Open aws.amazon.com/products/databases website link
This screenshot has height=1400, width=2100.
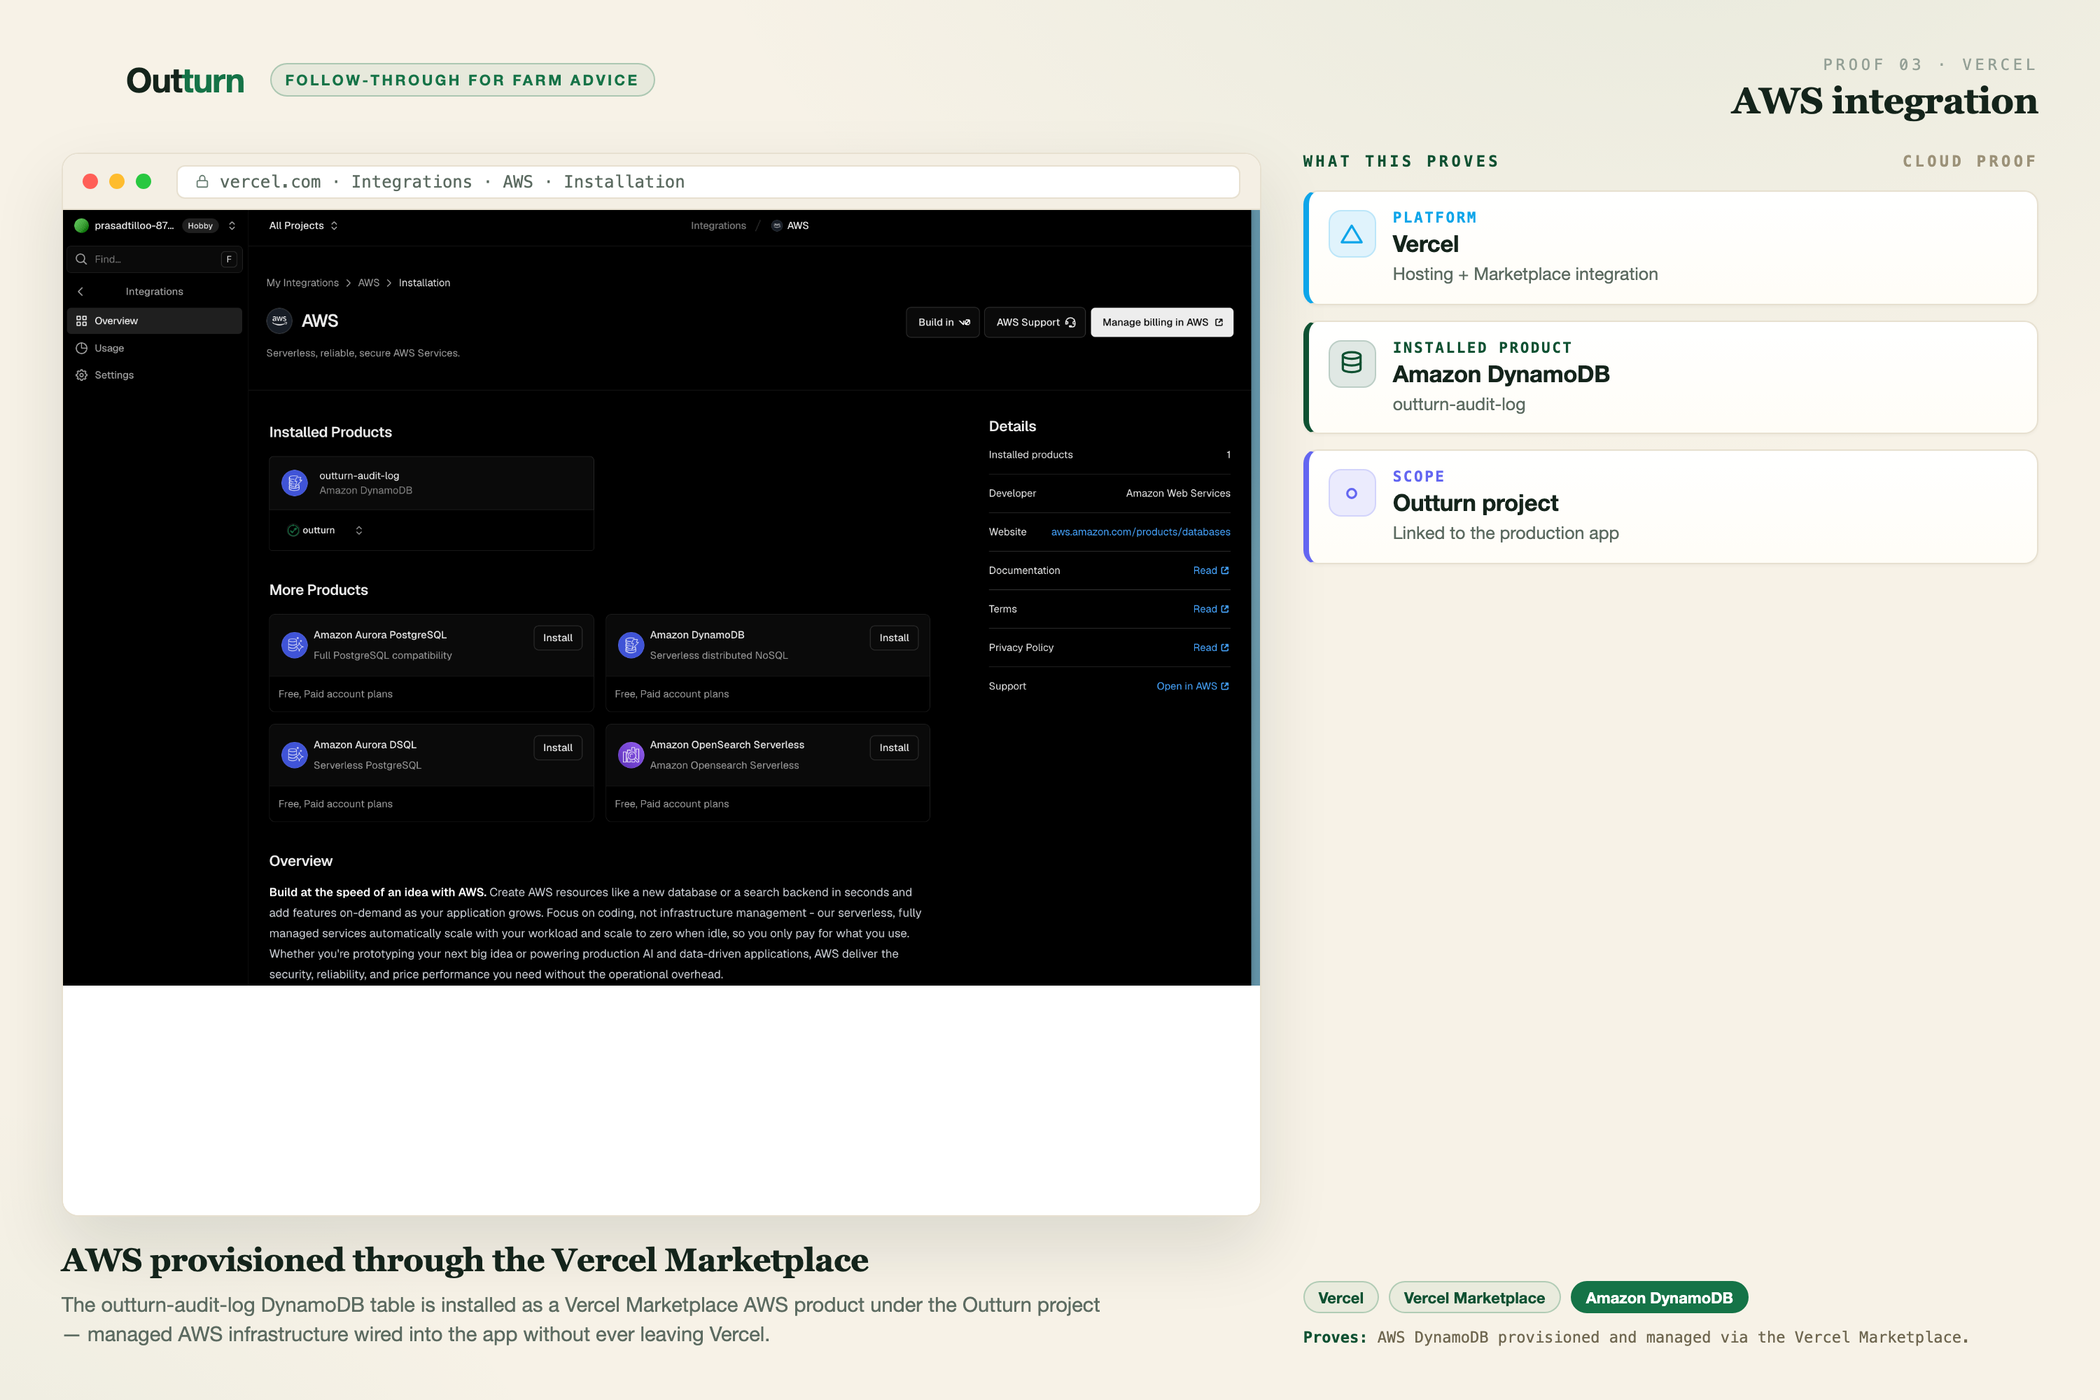[x=1141, y=532]
